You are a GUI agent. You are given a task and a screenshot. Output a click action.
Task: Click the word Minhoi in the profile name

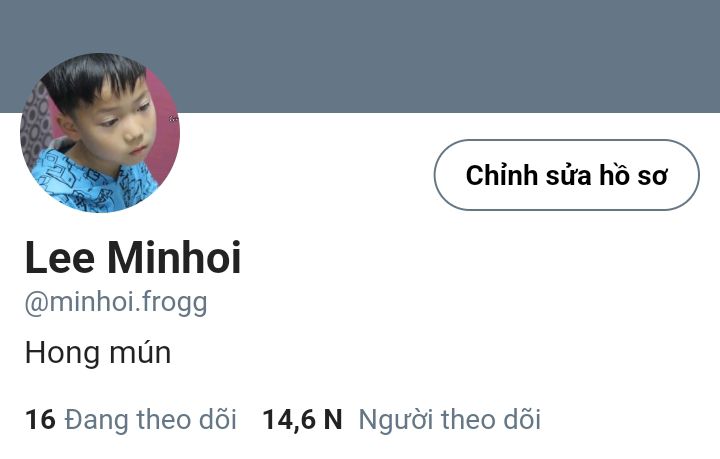point(174,258)
